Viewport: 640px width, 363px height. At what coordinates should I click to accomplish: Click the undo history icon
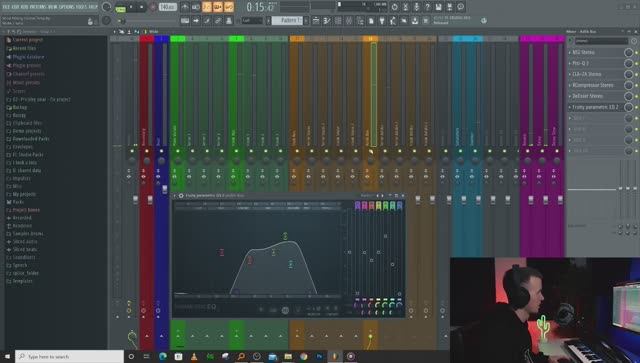coord(394,7)
